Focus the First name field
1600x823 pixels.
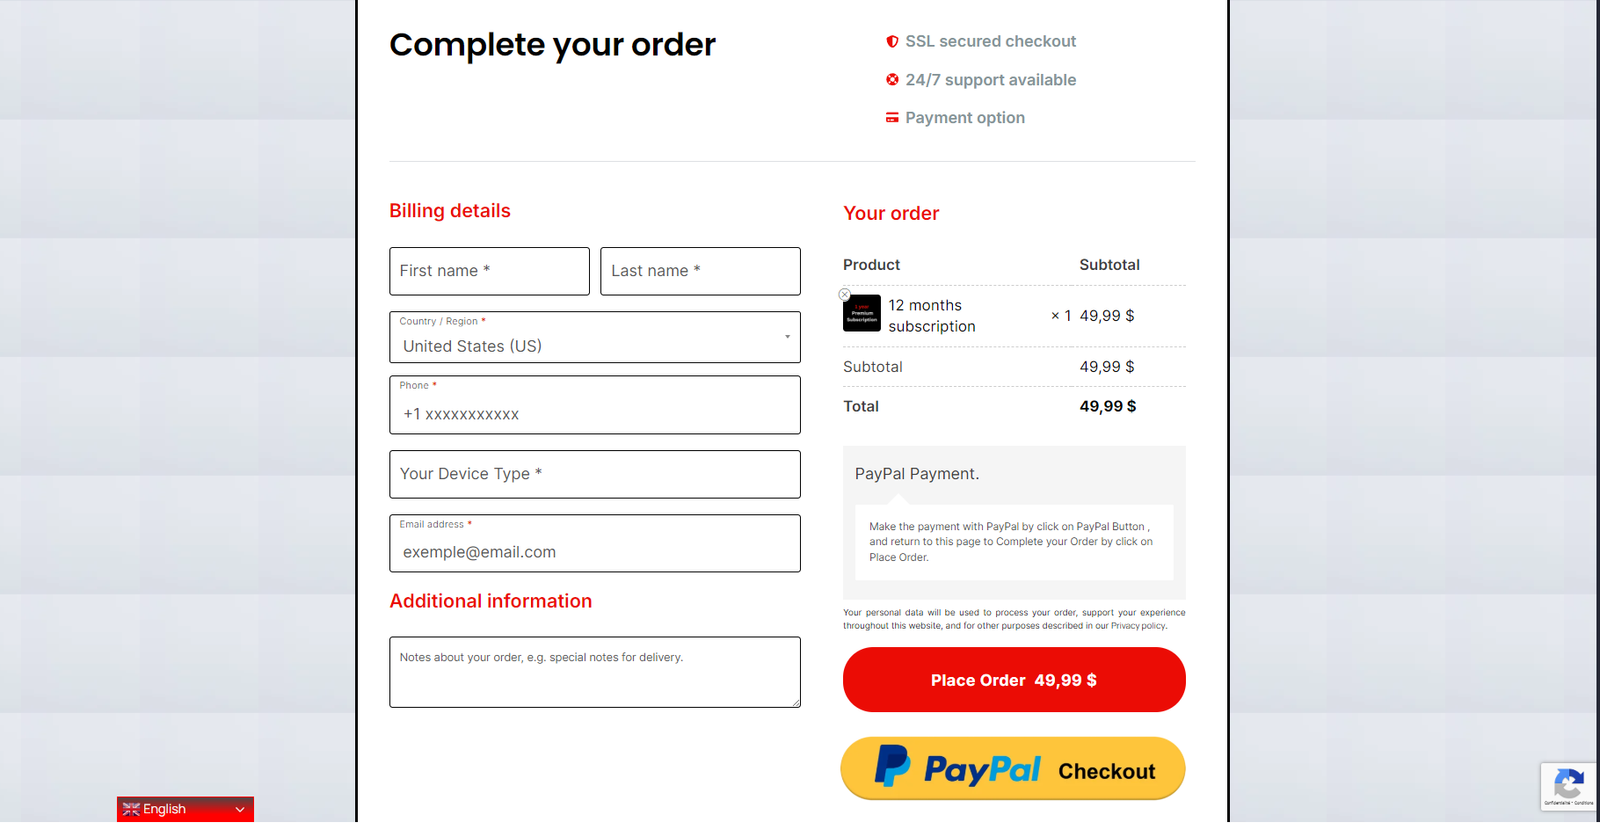pyautogui.click(x=489, y=271)
